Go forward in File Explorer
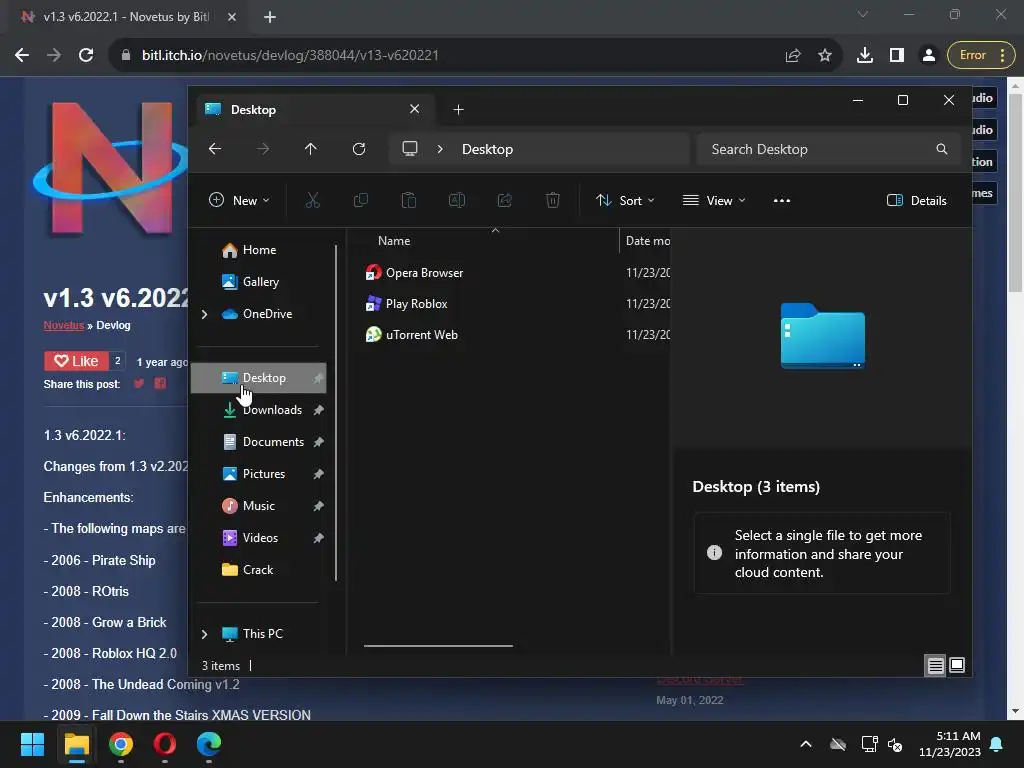Screen dimensions: 1024x768 (x=263, y=149)
